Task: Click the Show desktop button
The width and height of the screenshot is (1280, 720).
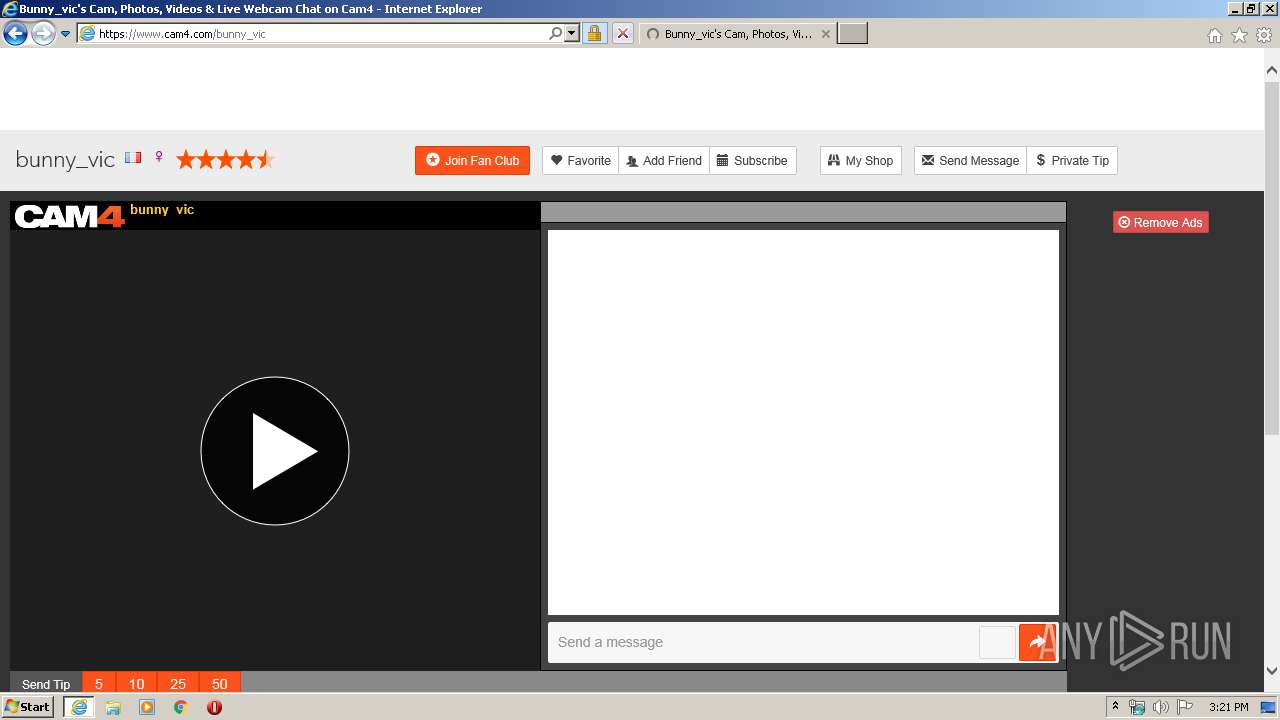Action: click(x=1270, y=707)
